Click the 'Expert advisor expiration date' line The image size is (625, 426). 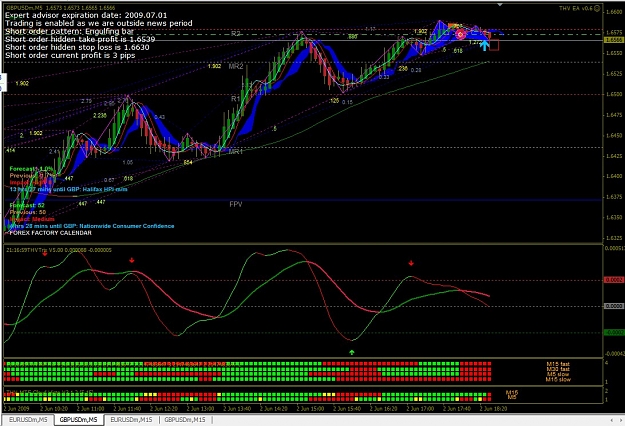86,15
